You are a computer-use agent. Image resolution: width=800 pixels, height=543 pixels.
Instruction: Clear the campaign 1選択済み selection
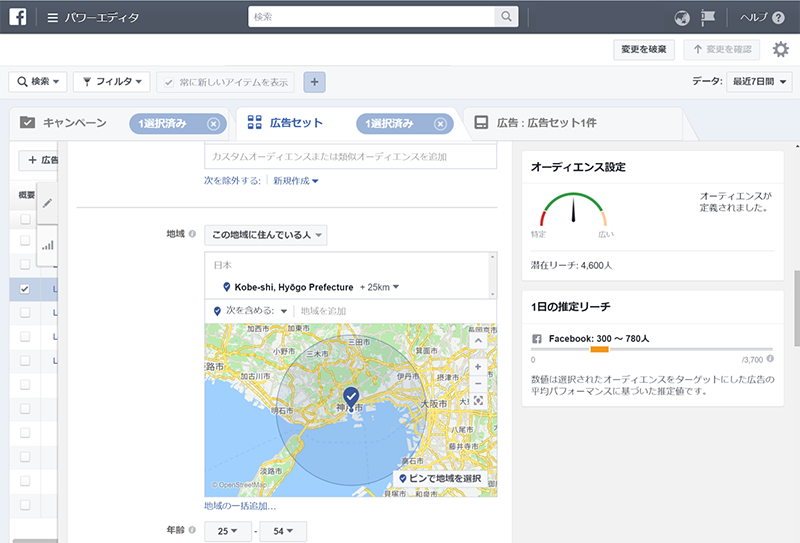click(213, 124)
